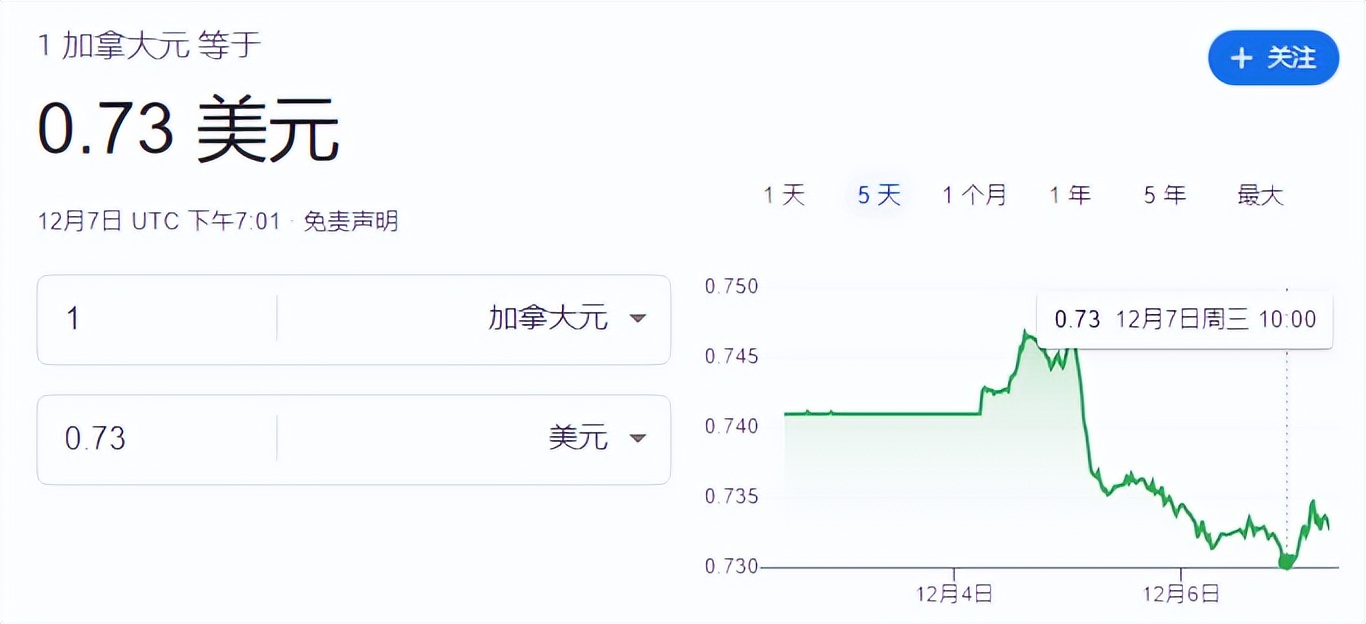This screenshot has width=1366, height=624.
Task: Click the 免责声明 disclaimer link
Action: 350,222
